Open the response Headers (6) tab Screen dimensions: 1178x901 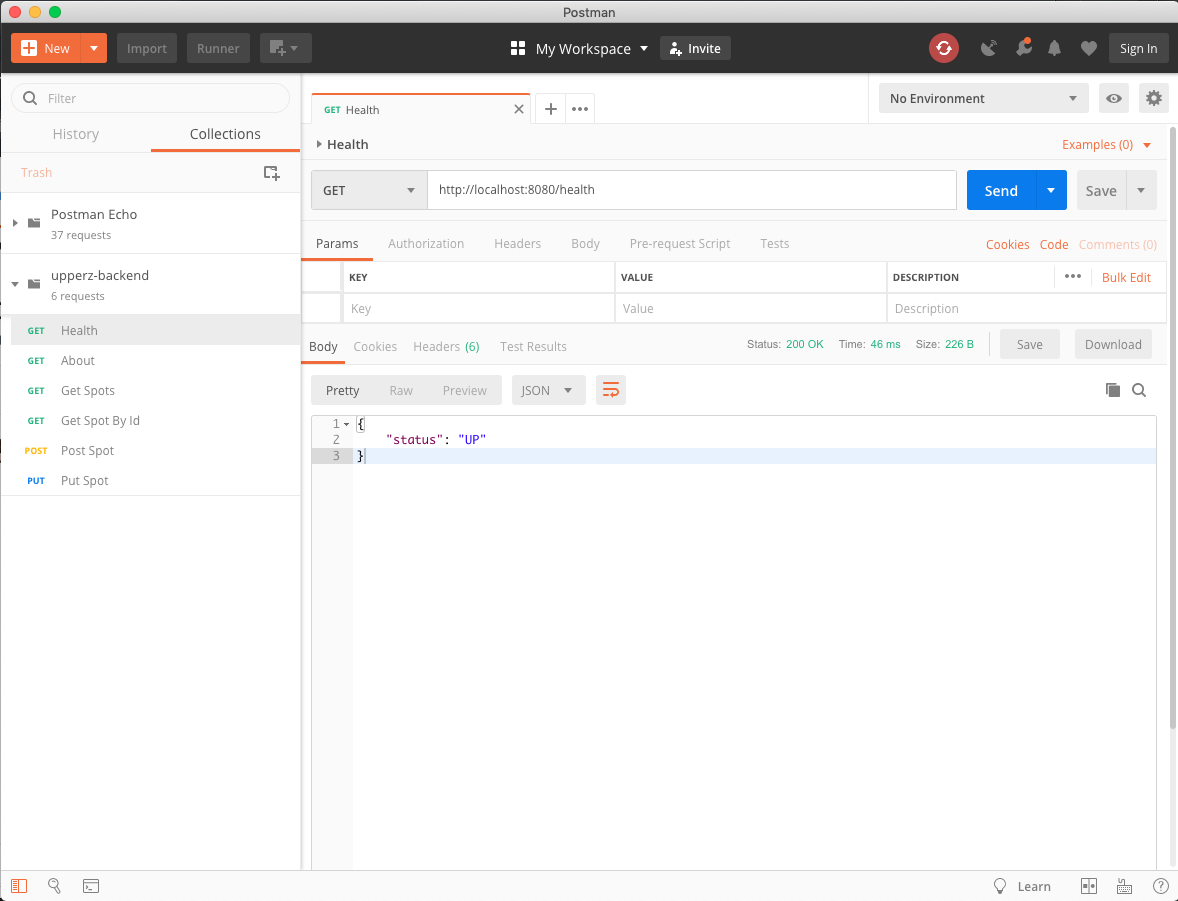click(446, 346)
